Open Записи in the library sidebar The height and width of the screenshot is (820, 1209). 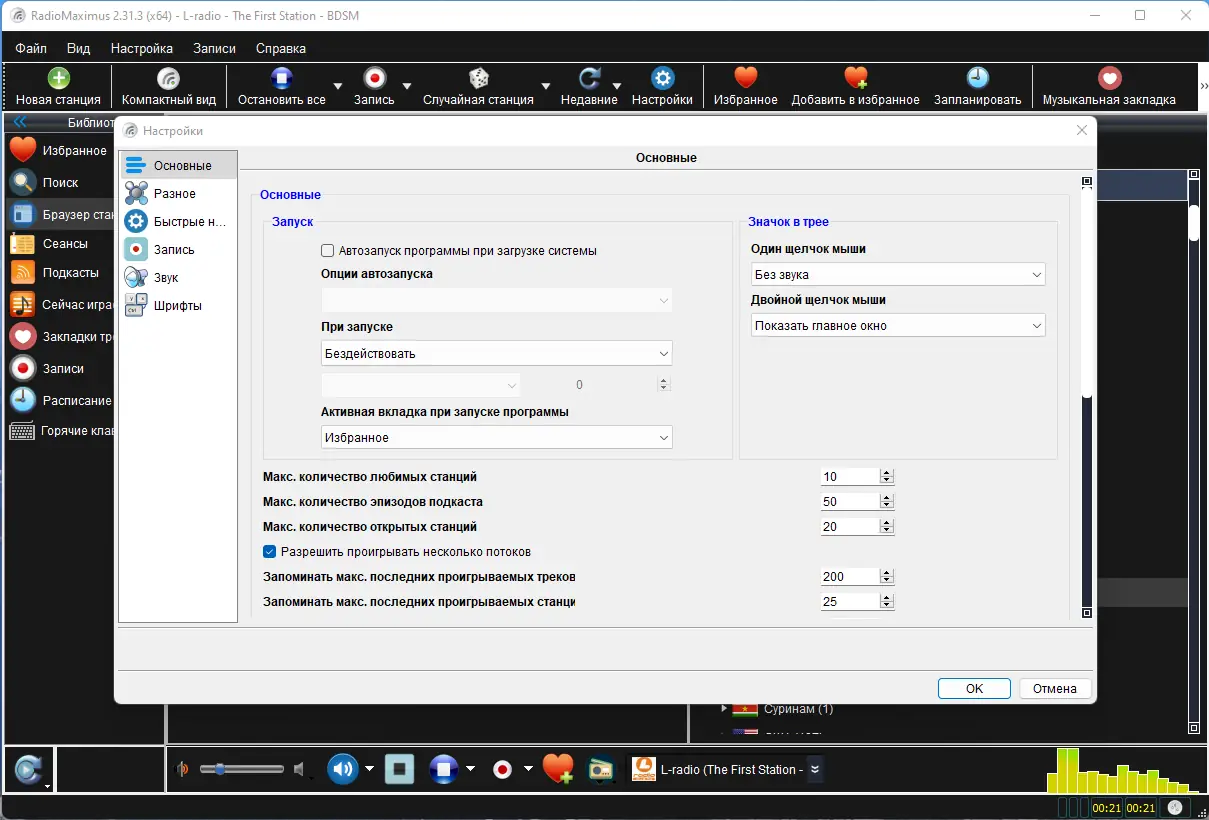[x=59, y=369]
